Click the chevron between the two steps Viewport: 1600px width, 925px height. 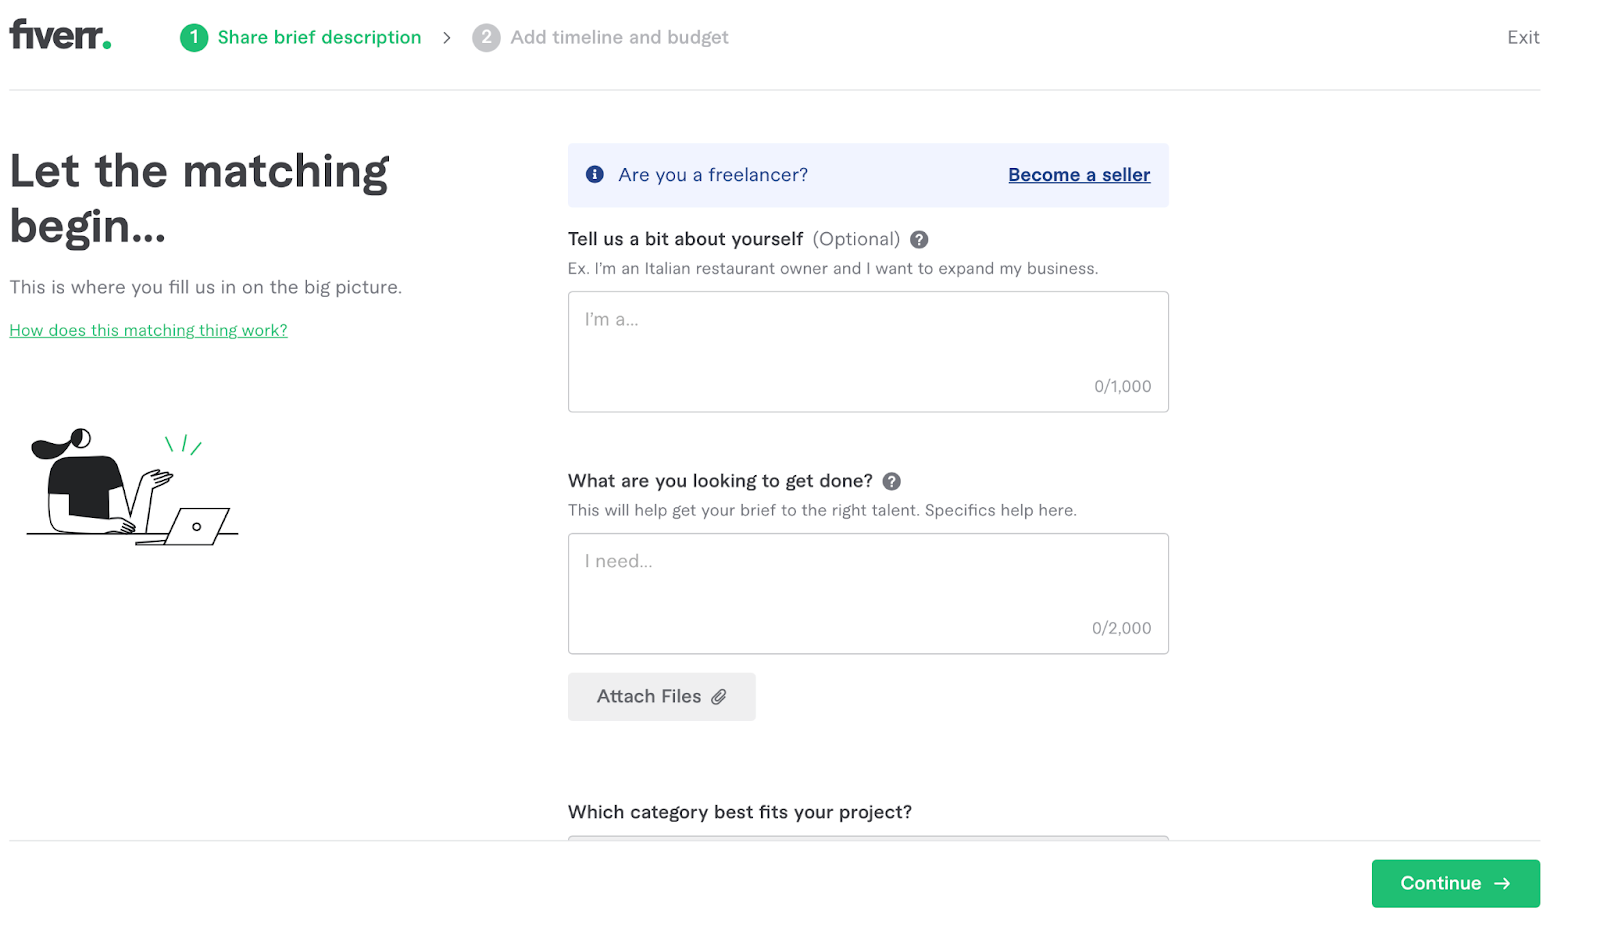447,38
